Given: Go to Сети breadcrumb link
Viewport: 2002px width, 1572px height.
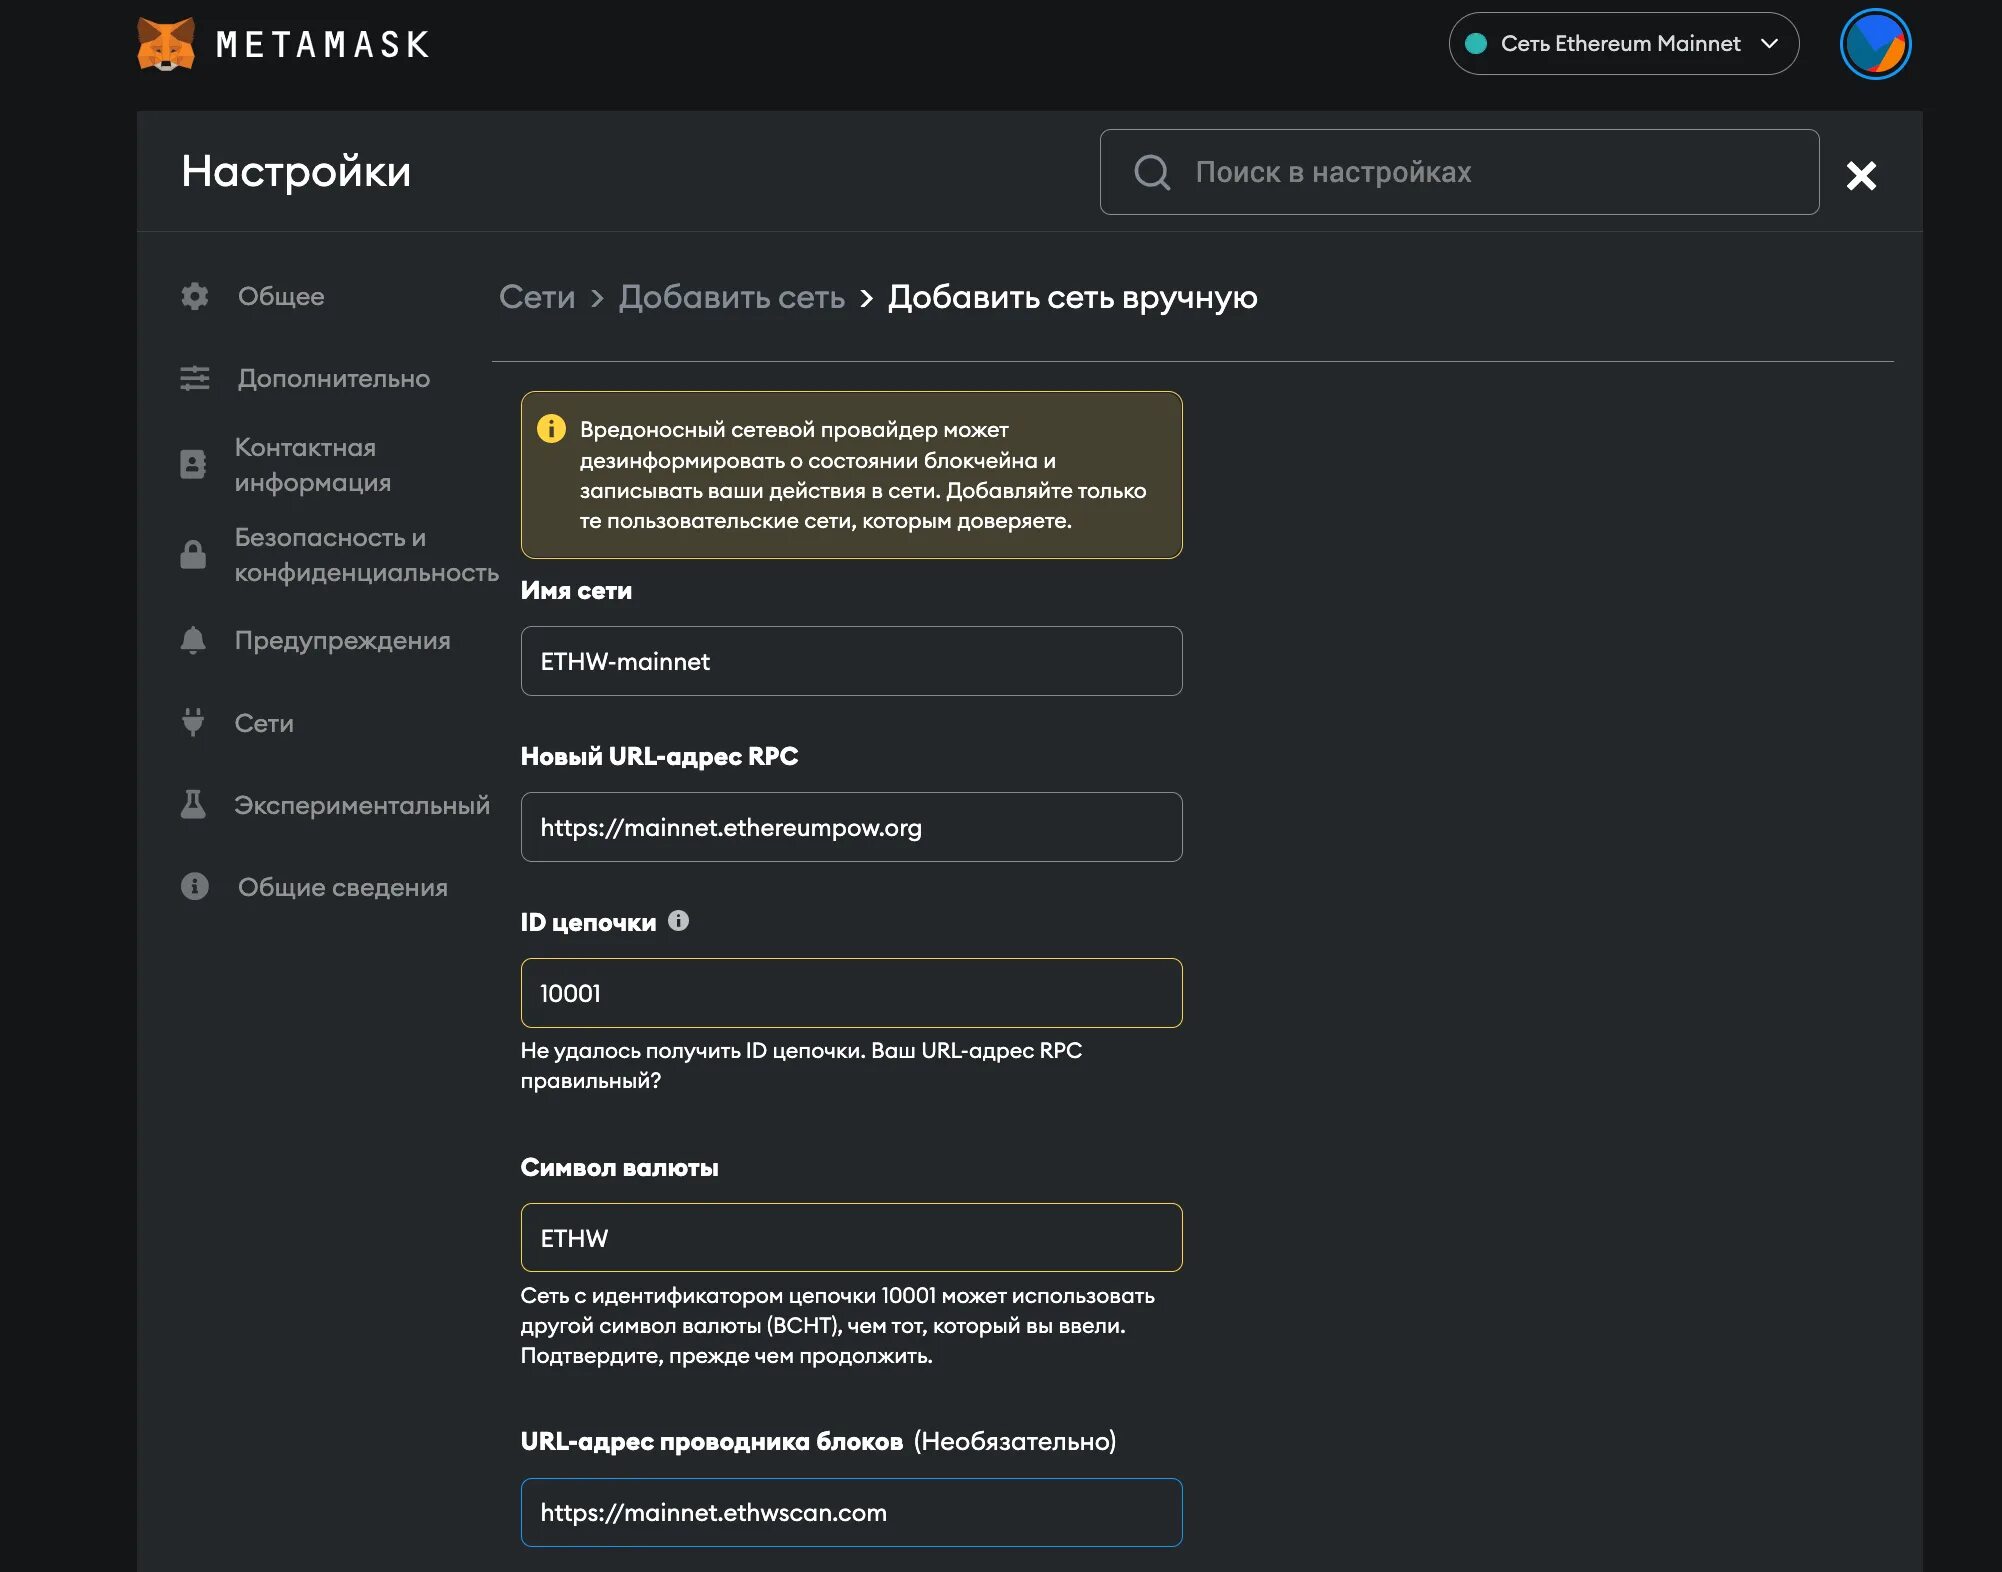Looking at the screenshot, I should click(537, 297).
